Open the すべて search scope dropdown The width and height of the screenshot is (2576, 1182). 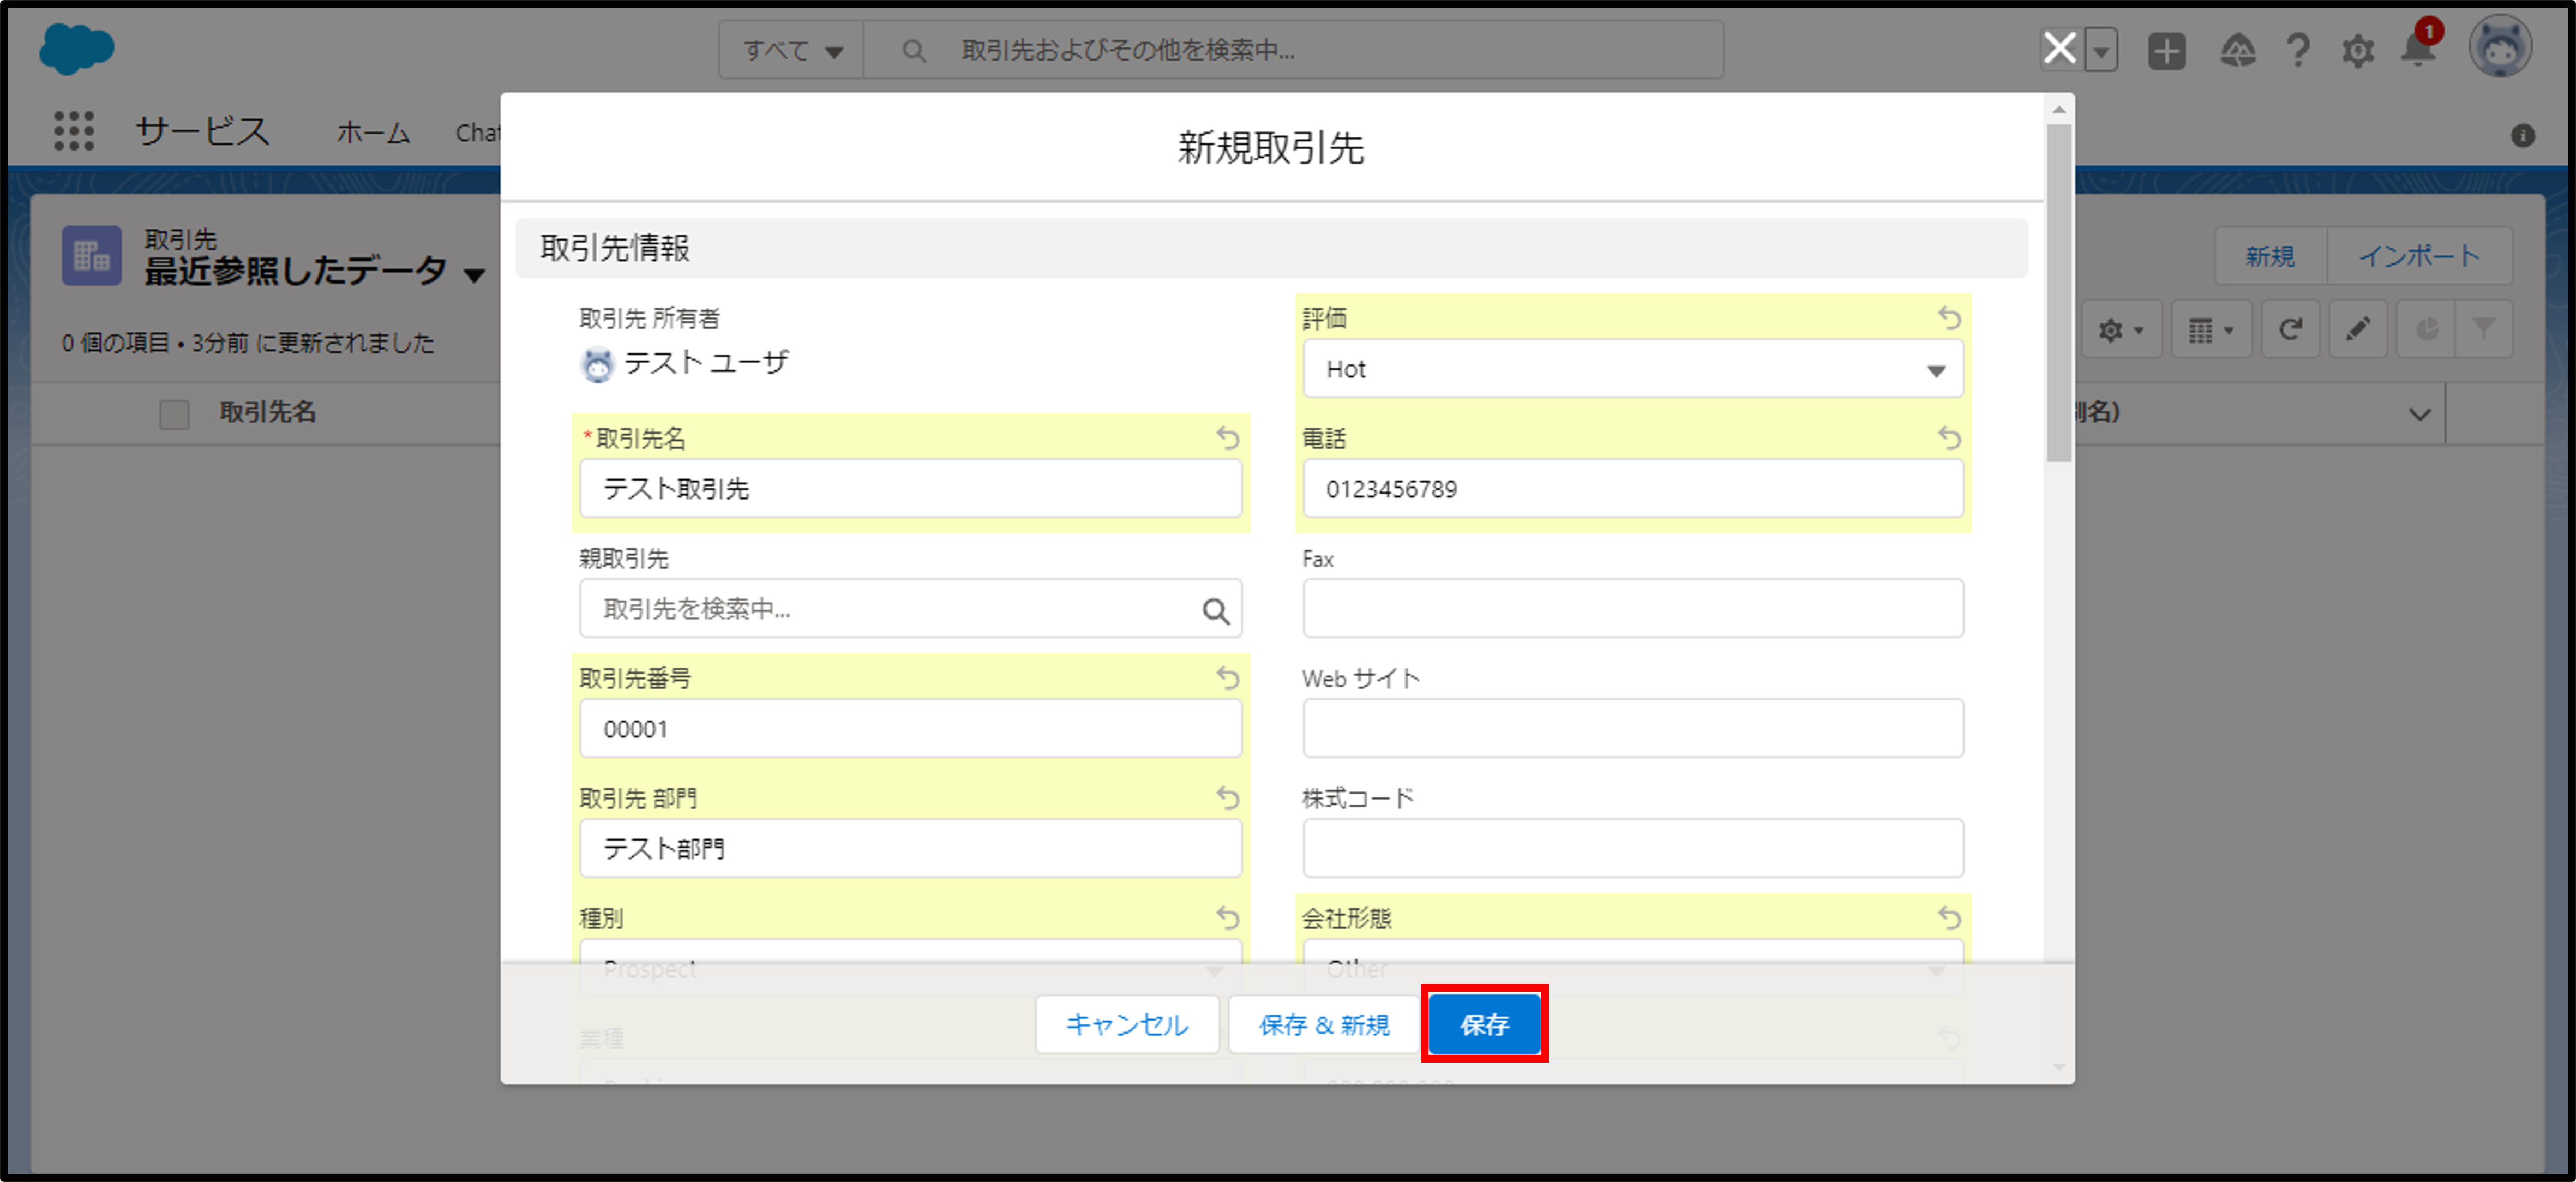pyautogui.click(x=792, y=50)
